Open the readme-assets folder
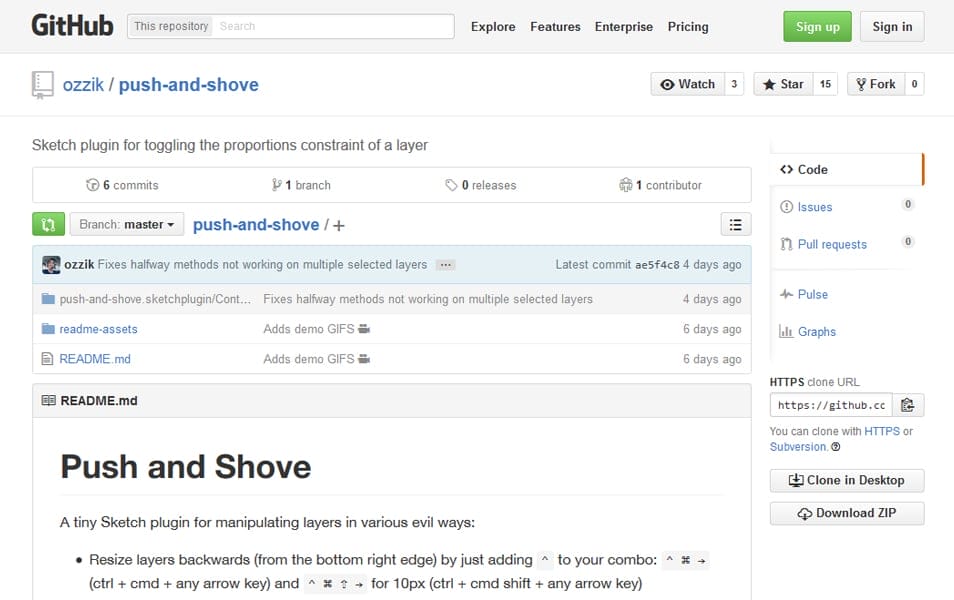Viewport: 954px width, 600px height. (98, 329)
